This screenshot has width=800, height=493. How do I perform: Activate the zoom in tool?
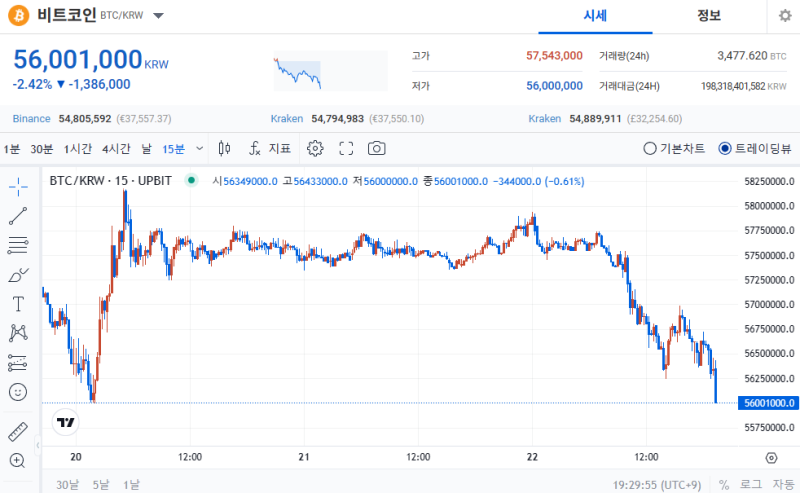17,460
